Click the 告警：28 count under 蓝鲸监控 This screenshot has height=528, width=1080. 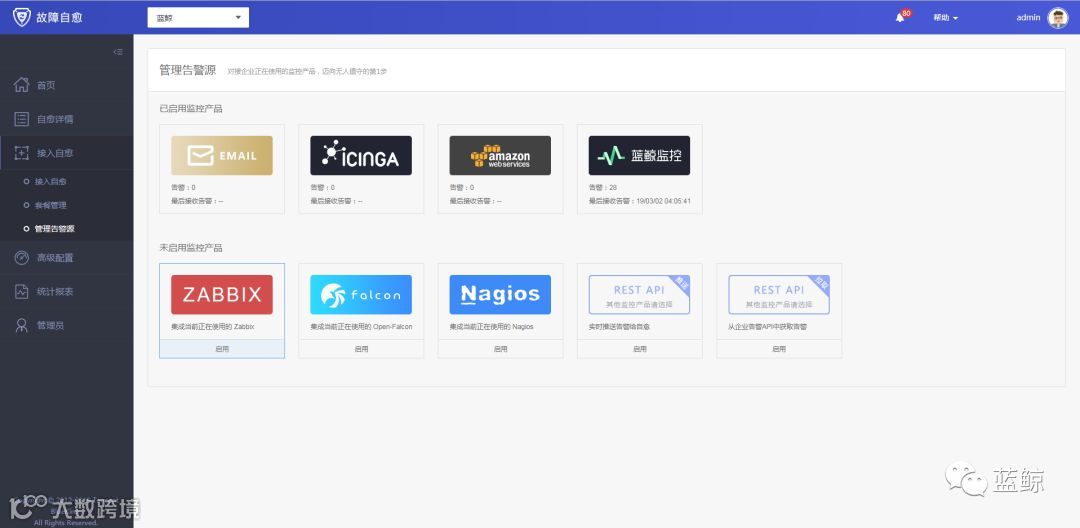(603, 187)
